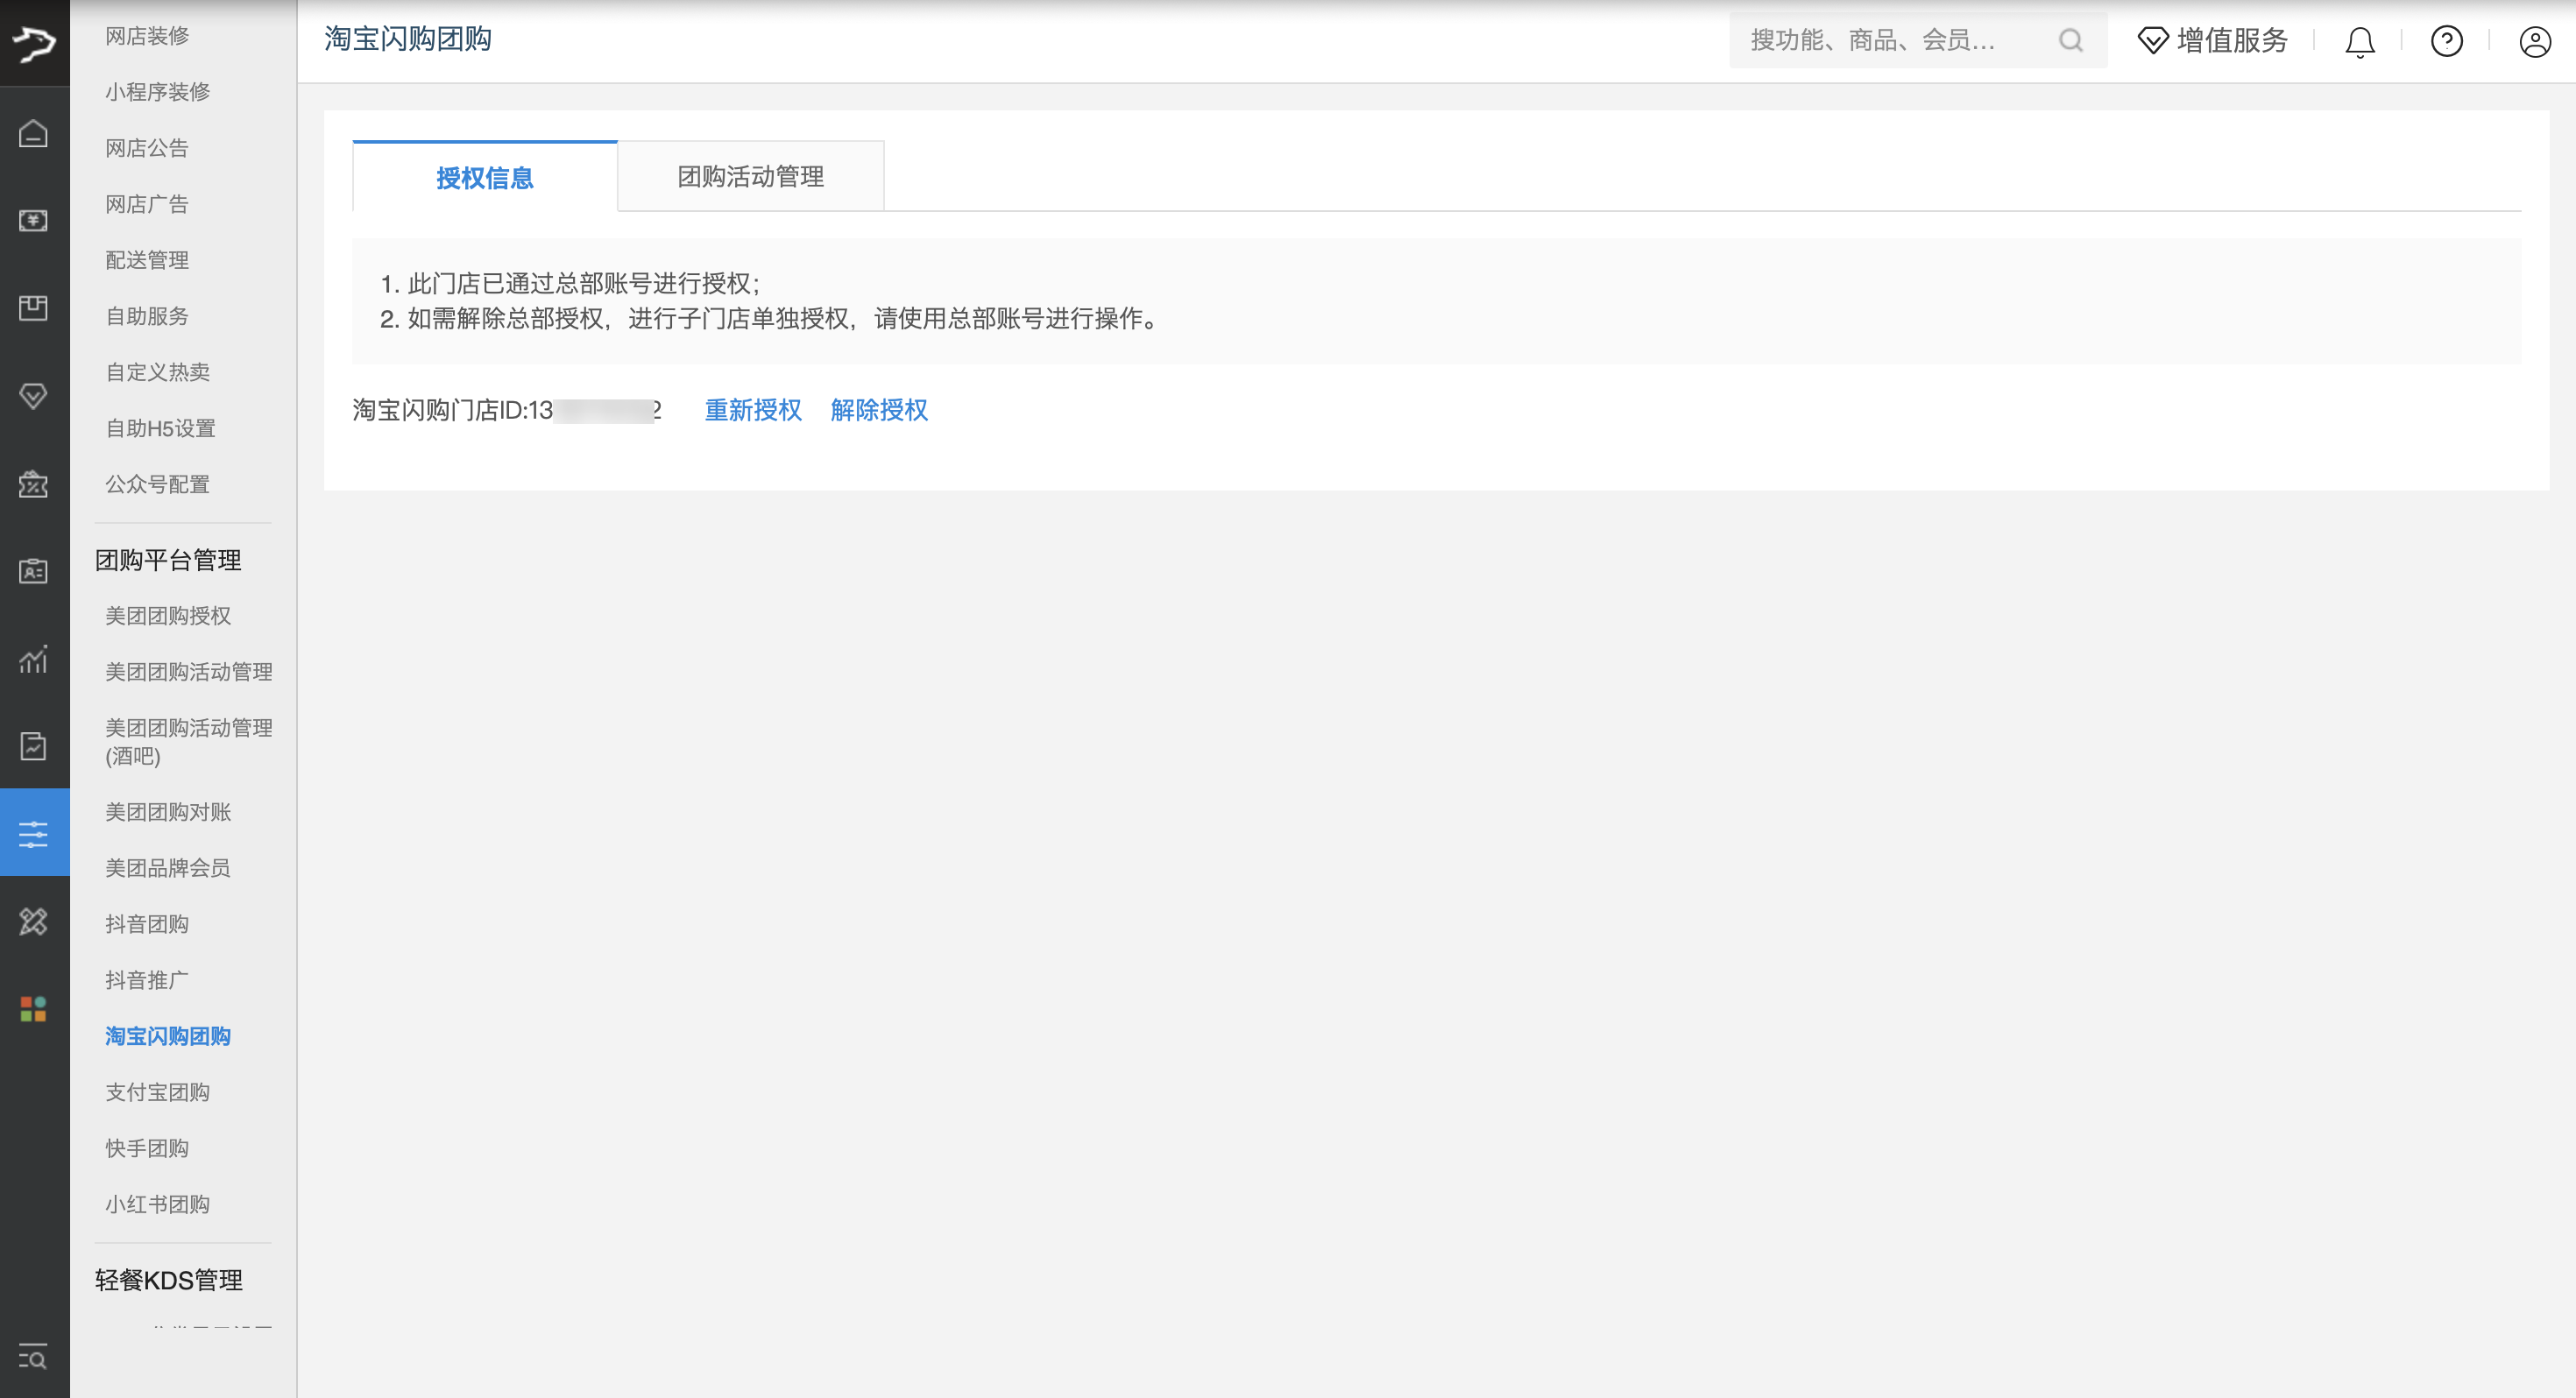Image resolution: width=2576 pixels, height=1398 pixels.
Task: Open 抖音团购 in the side menu
Action: [x=147, y=924]
